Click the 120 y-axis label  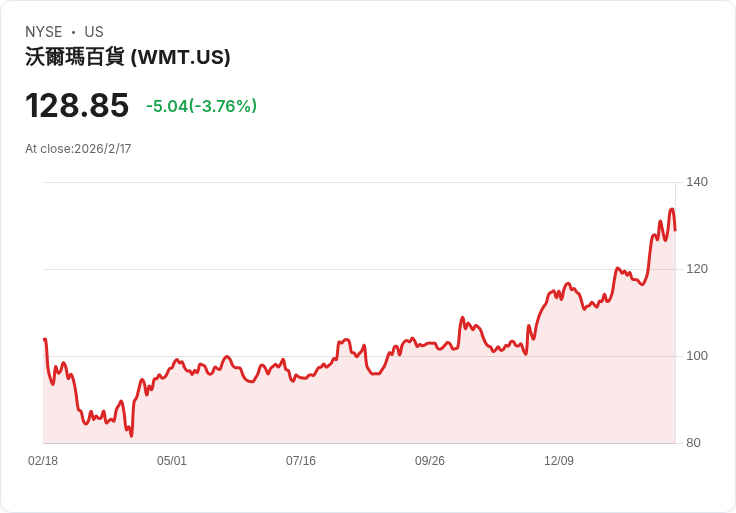(697, 269)
